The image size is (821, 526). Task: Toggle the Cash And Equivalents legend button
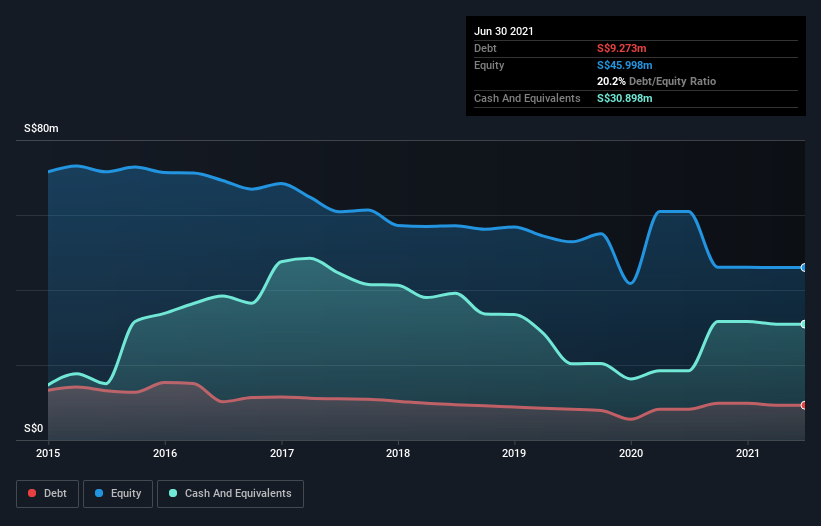[230, 494]
